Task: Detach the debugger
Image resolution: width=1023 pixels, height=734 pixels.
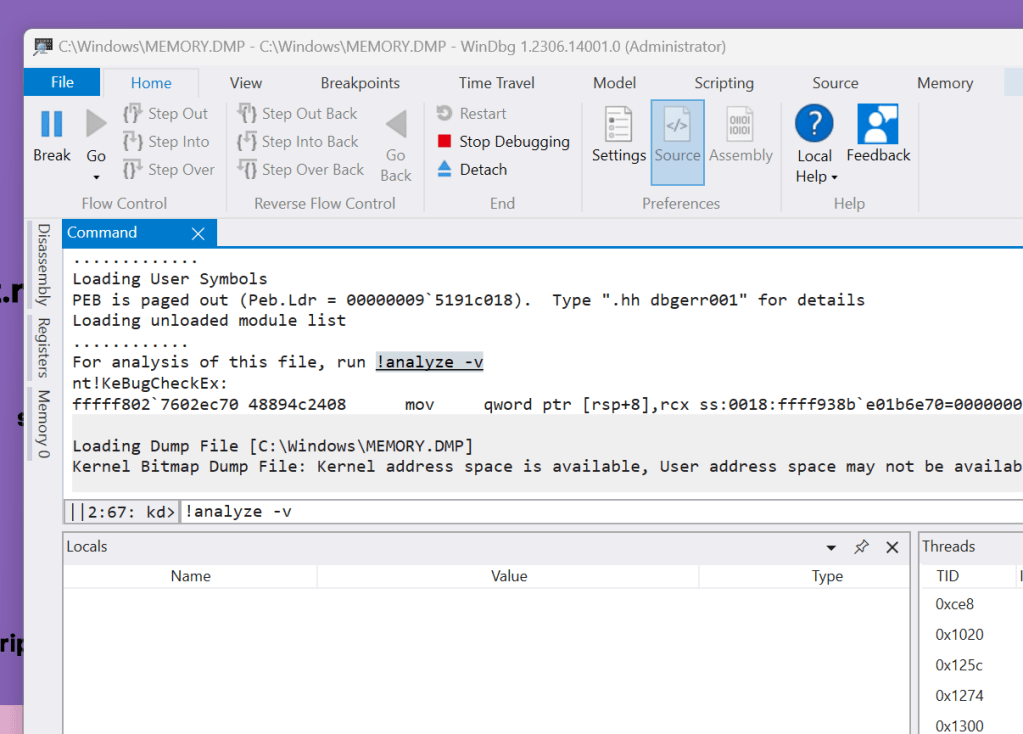Action: click(472, 170)
